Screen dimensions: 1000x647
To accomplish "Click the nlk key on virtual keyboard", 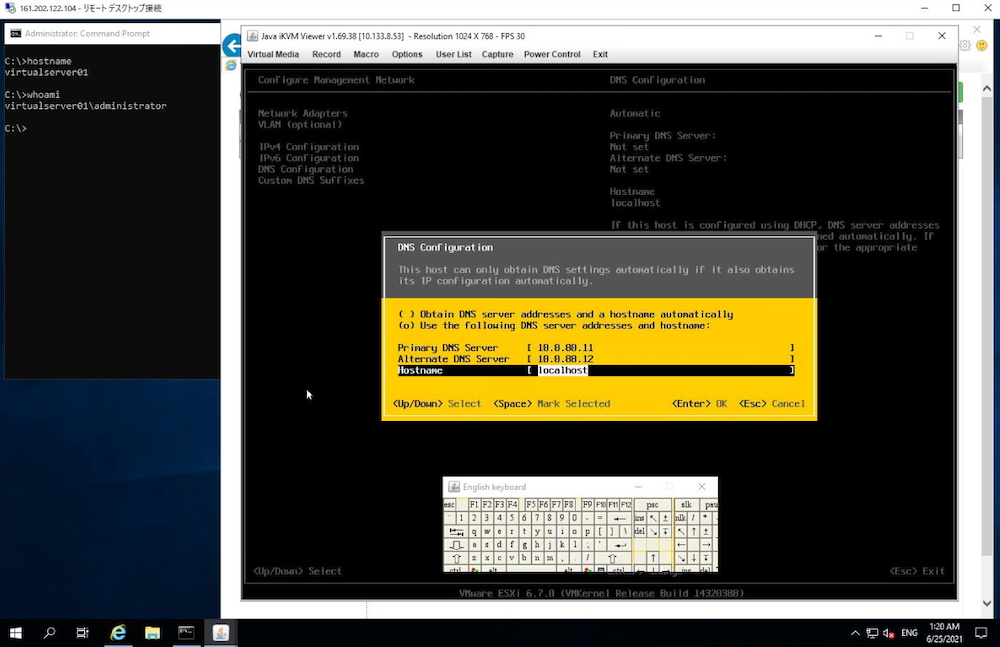I will click(680, 519).
